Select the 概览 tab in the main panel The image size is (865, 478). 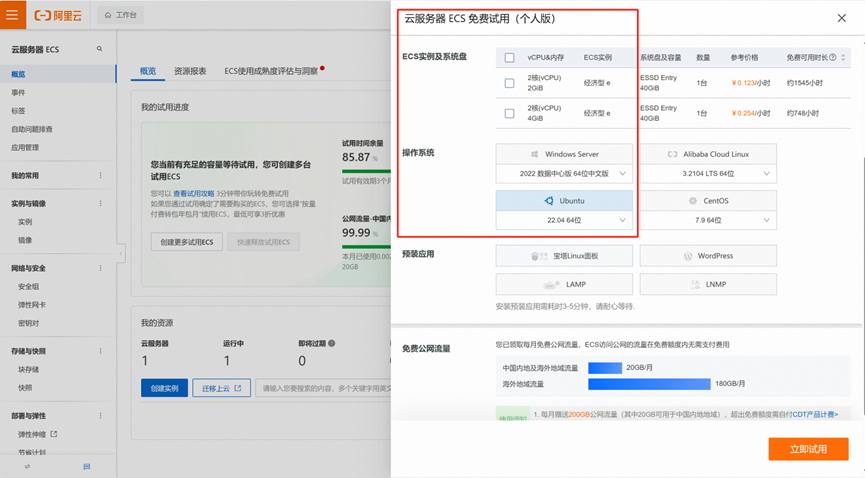tap(148, 71)
